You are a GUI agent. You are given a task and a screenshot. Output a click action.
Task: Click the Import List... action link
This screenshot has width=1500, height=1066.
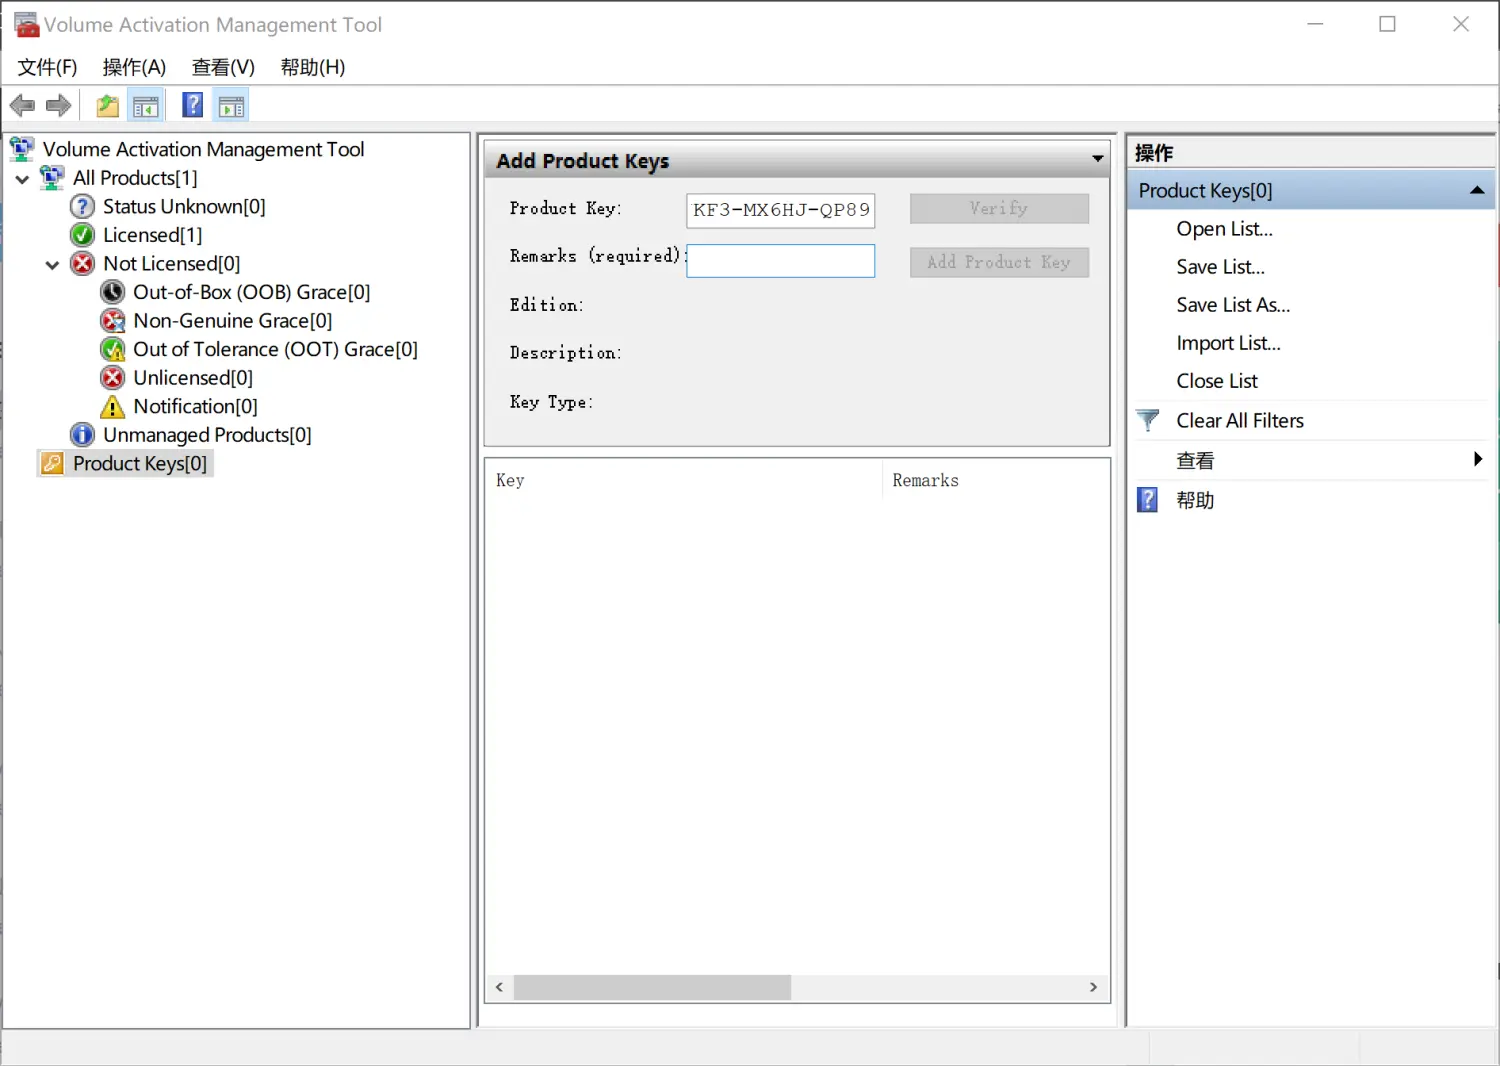pos(1228,343)
